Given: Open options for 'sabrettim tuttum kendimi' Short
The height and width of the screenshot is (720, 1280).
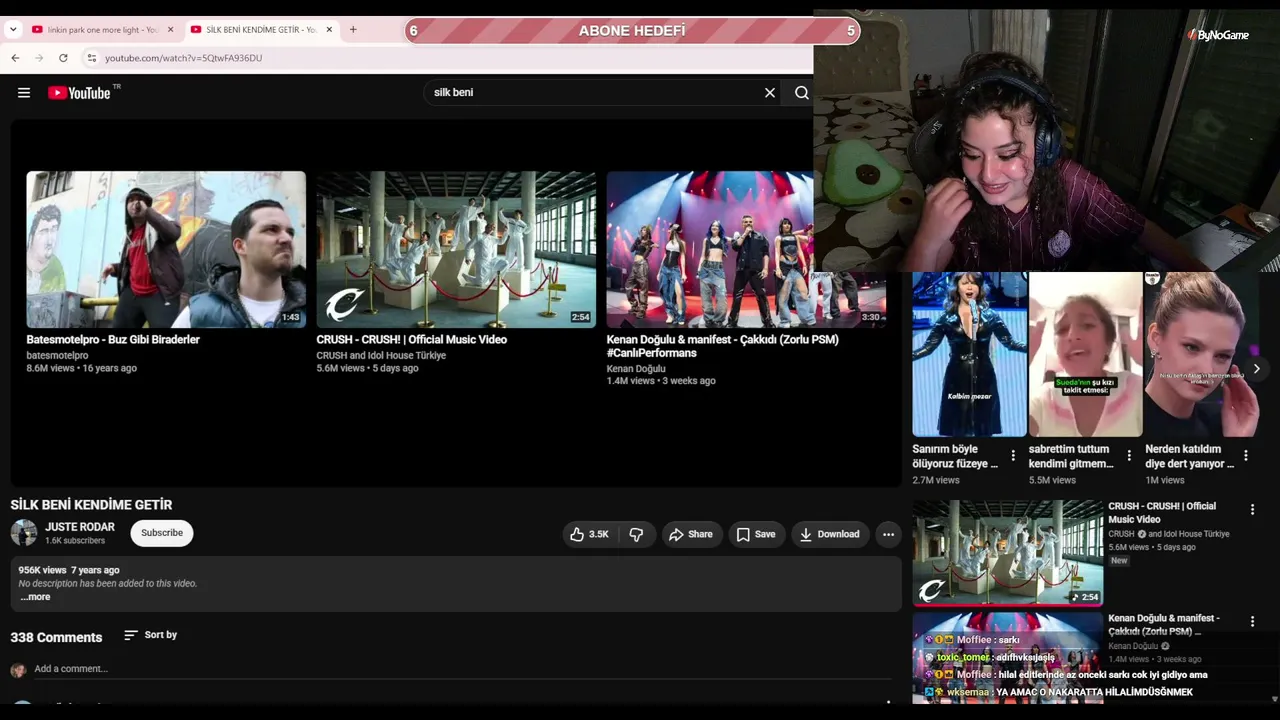Looking at the screenshot, I should 1129,456.
